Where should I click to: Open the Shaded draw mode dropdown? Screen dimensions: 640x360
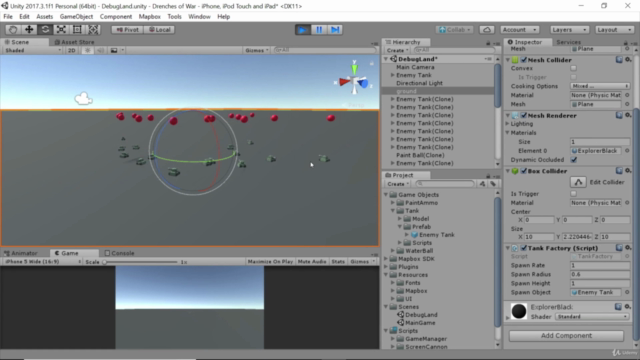click(33, 50)
